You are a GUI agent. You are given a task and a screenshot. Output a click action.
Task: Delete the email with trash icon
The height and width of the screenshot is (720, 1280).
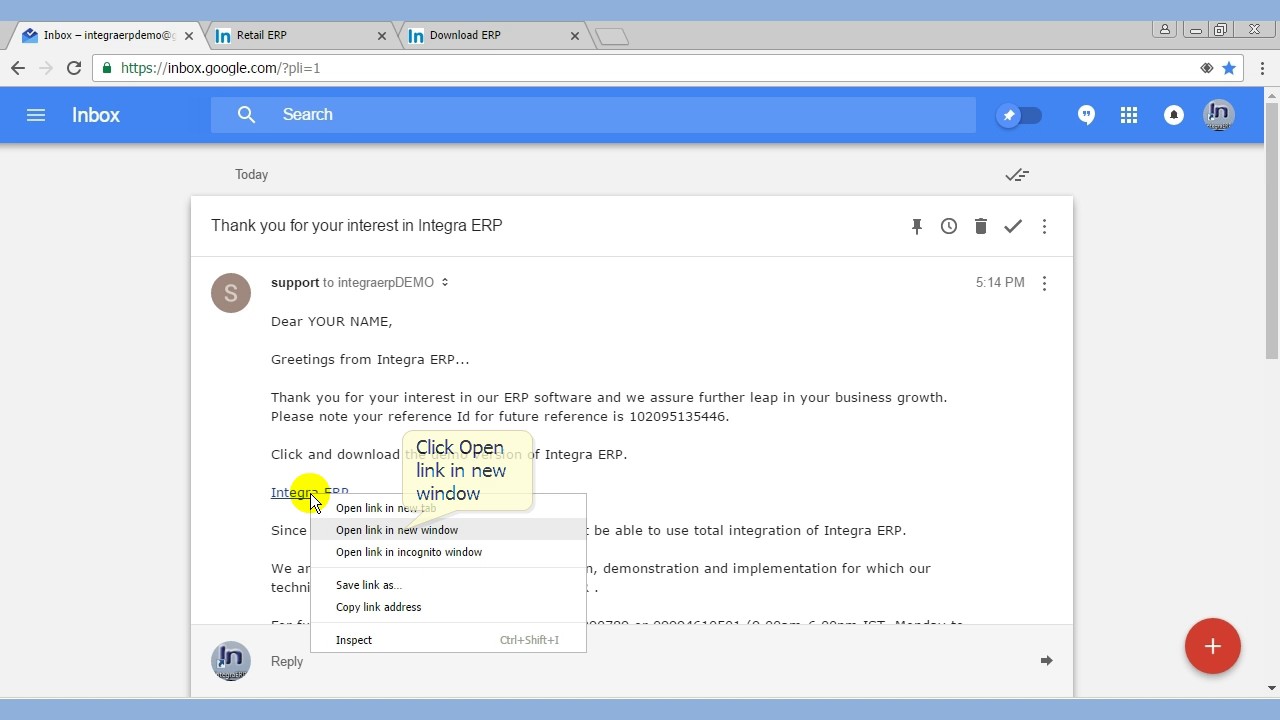point(980,226)
